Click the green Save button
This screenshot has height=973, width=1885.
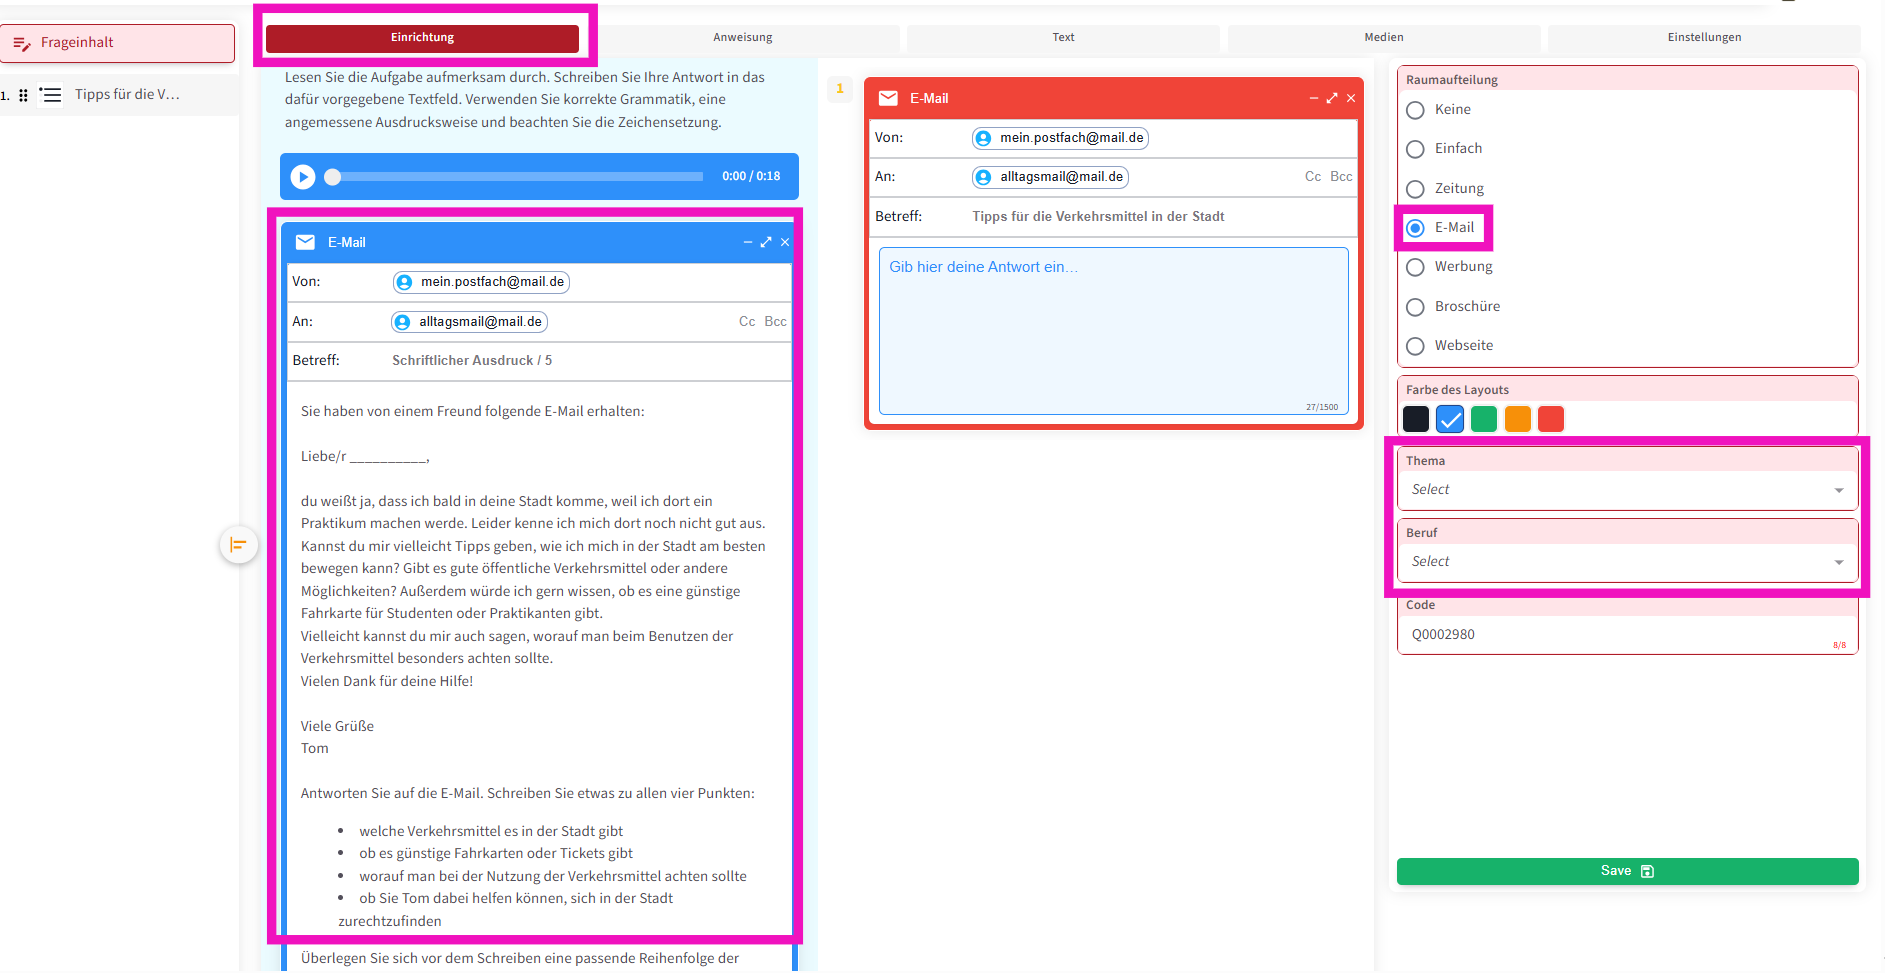(1626, 871)
